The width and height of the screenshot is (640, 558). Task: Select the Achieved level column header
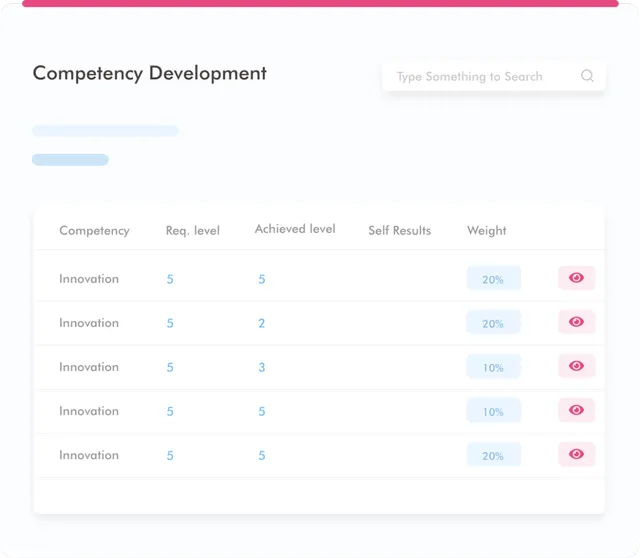(295, 229)
